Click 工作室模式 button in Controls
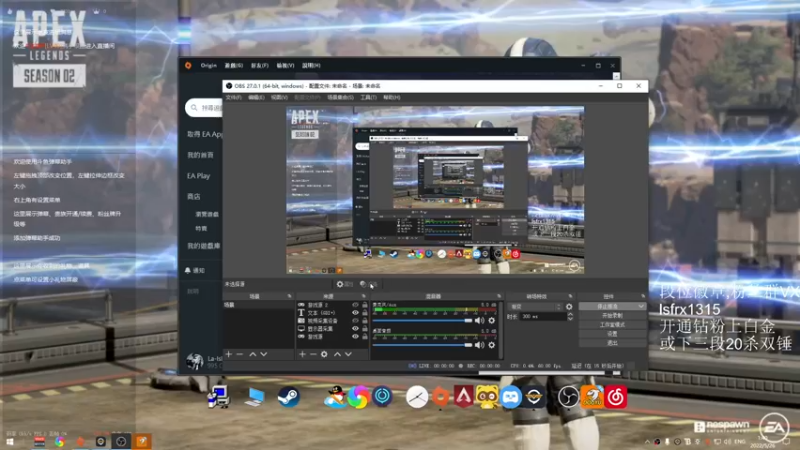Viewport: 800px width, 450px height. pyautogui.click(x=612, y=324)
